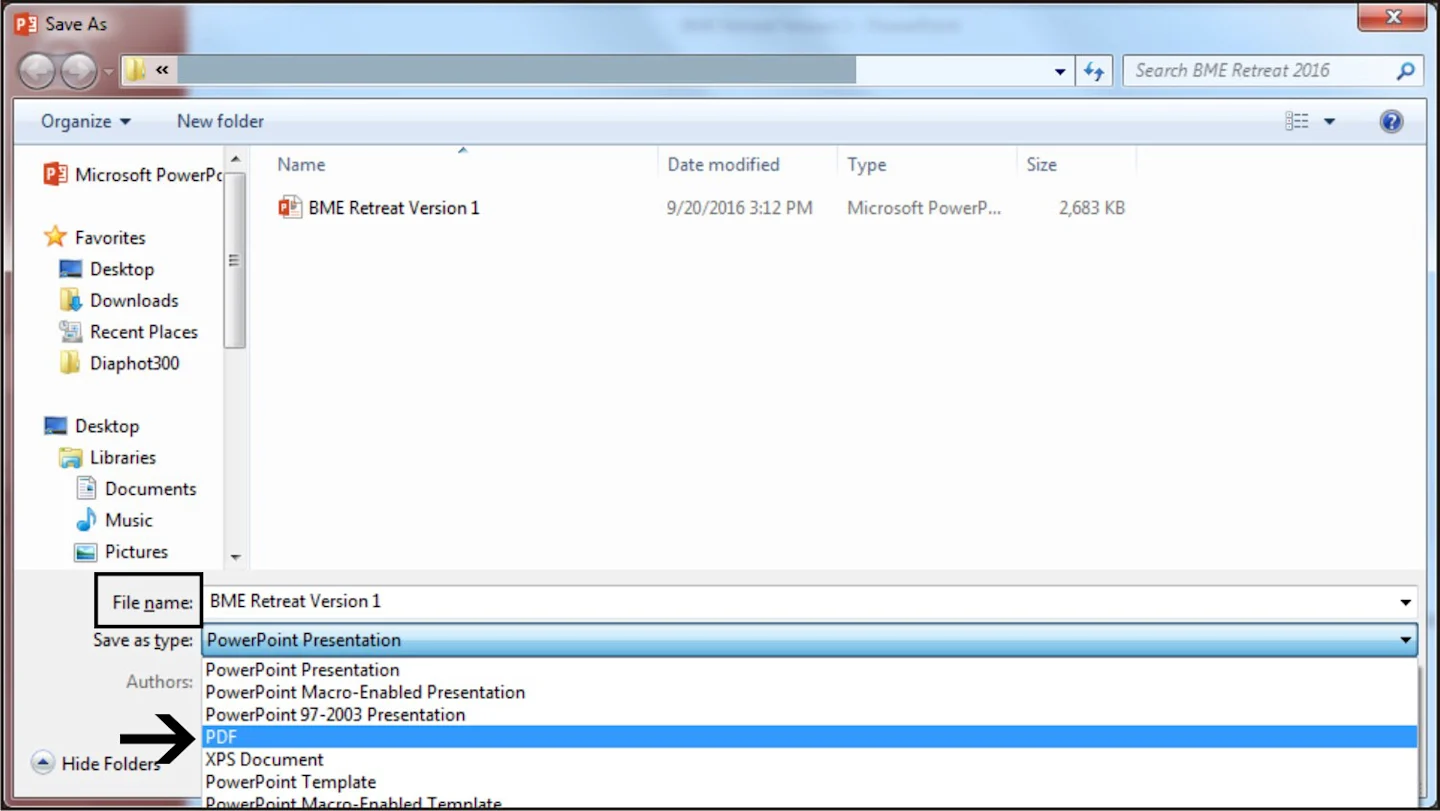Select Favorites in the navigation pane

pos(95,237)
